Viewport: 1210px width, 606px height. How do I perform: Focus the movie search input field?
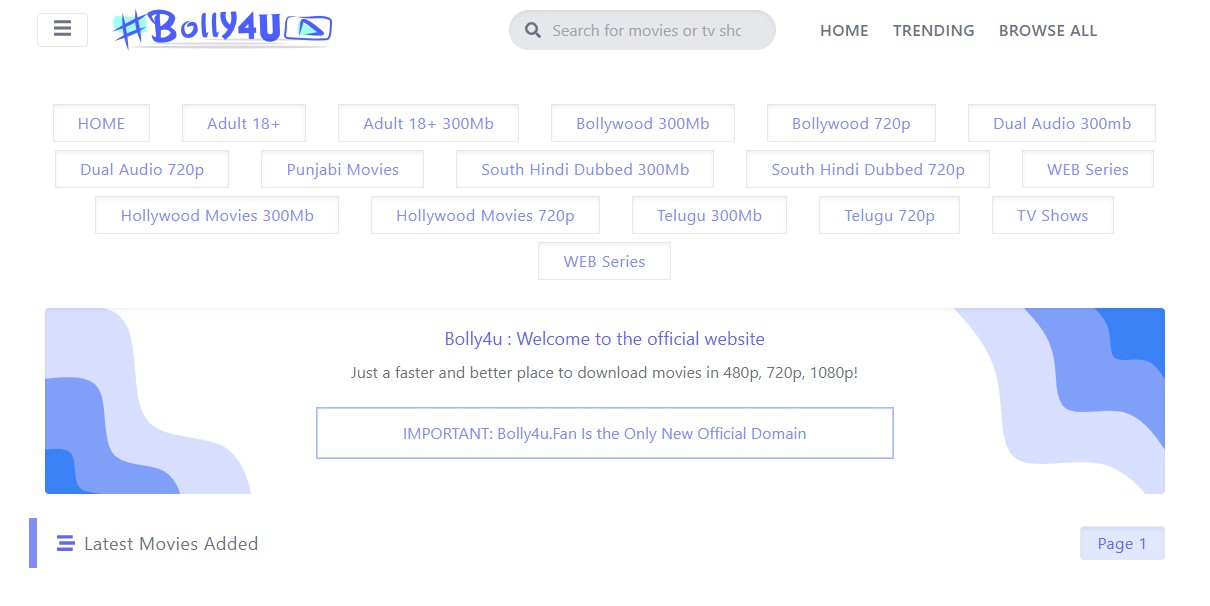click(642, 30)
